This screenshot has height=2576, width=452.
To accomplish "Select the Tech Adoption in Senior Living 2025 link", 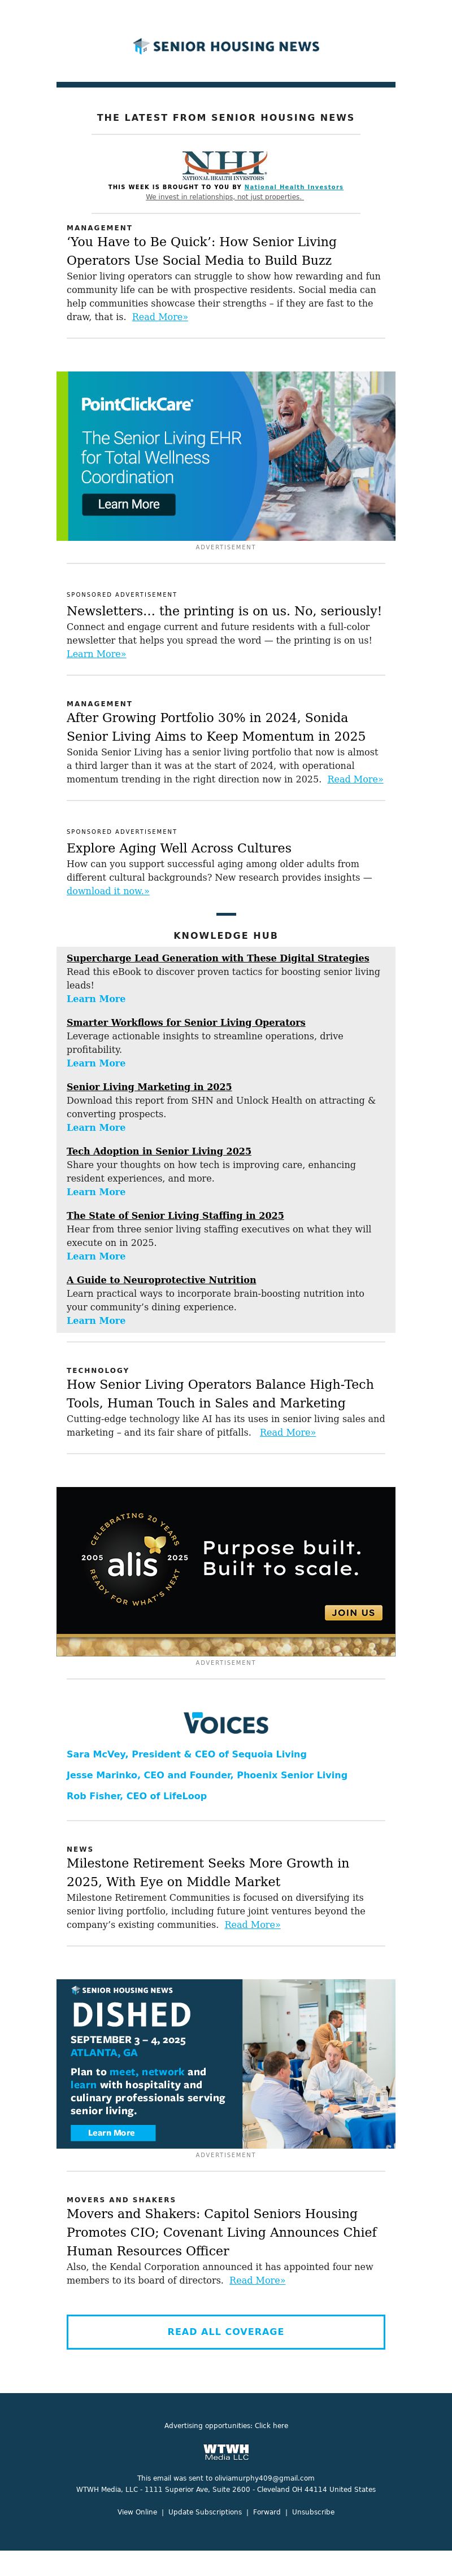I will pyautogui.click(x=159, y=1151).
